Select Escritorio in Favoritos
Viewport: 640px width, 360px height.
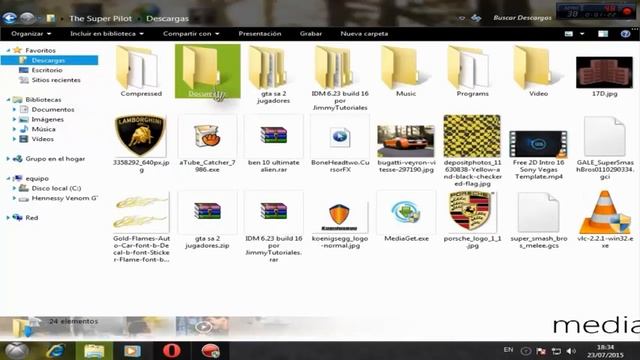pyautogui.click(x=47, y=70)
